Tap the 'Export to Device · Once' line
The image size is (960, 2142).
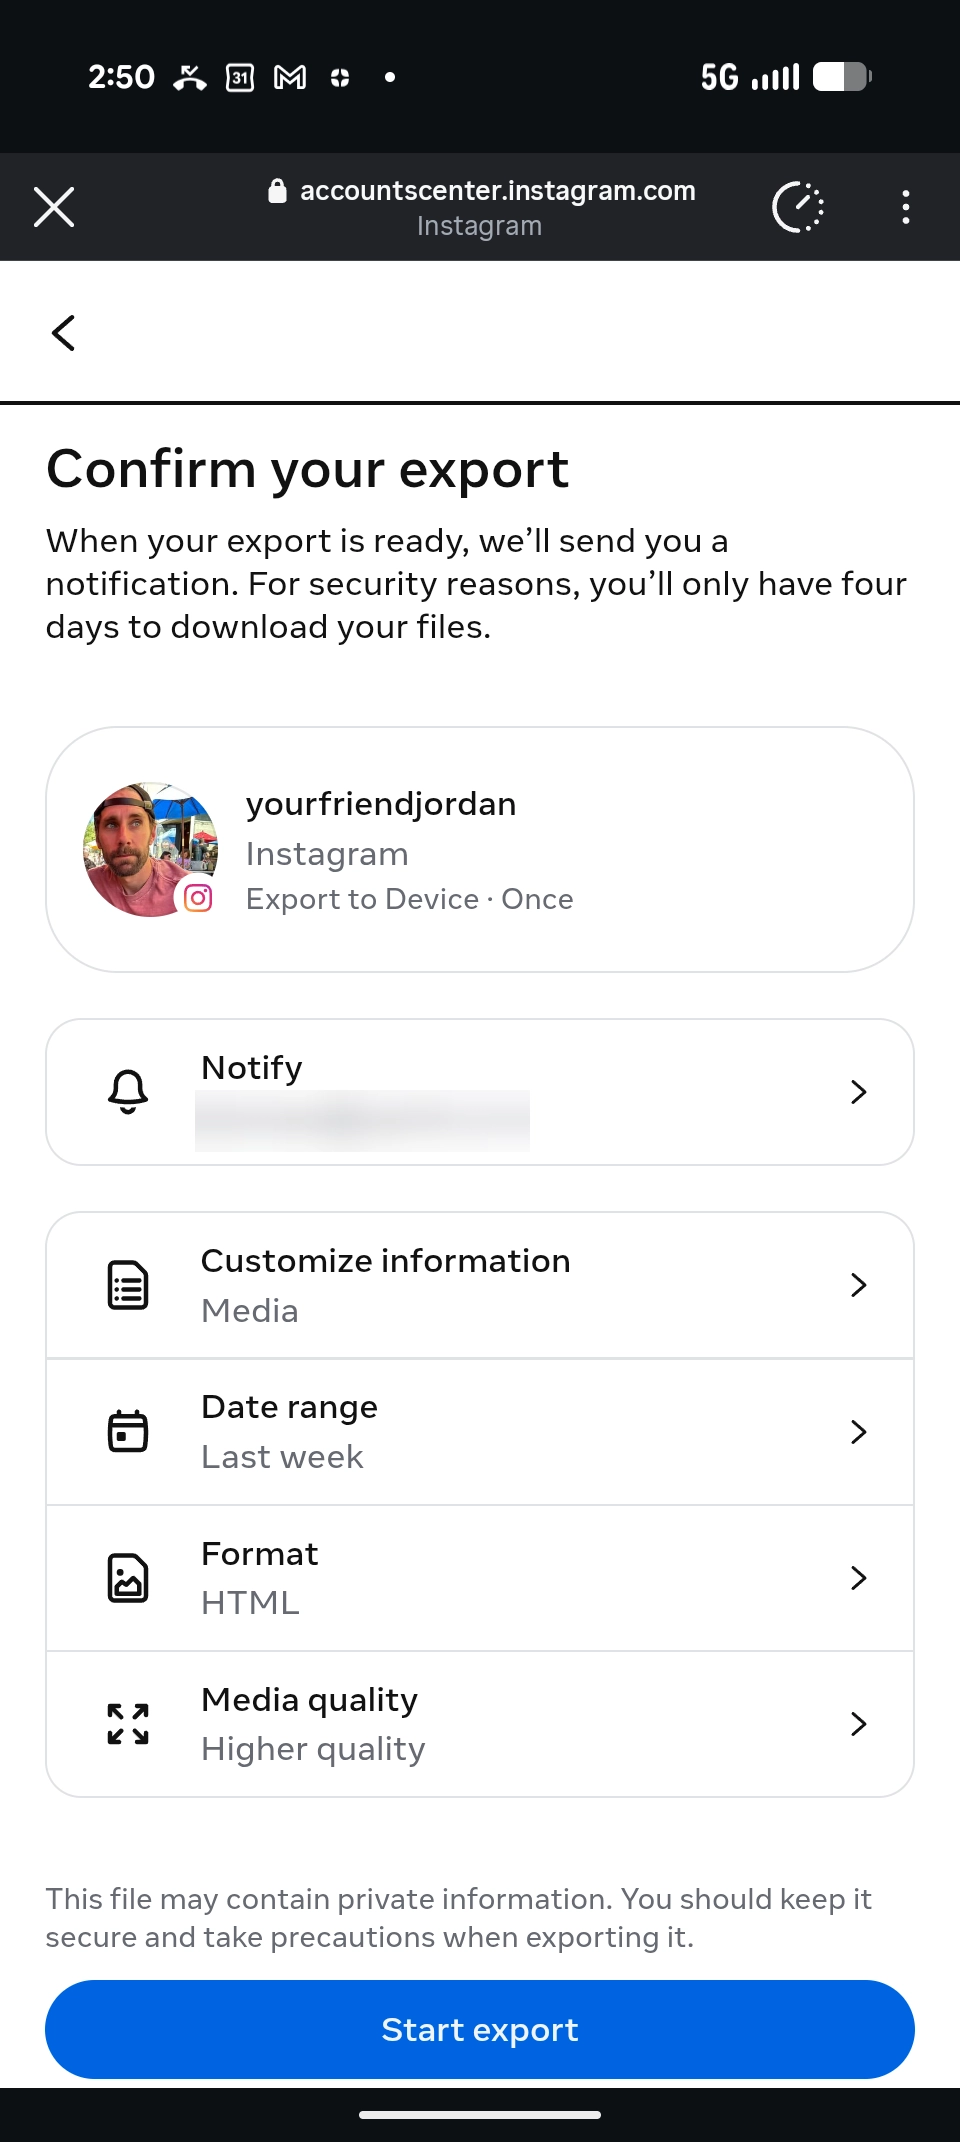(x=410, y=899)
